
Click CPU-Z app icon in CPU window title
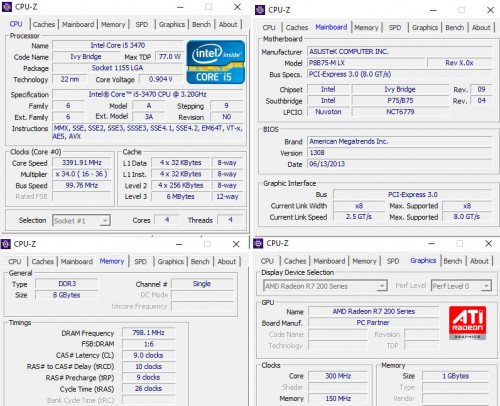[x=7, y=7]
